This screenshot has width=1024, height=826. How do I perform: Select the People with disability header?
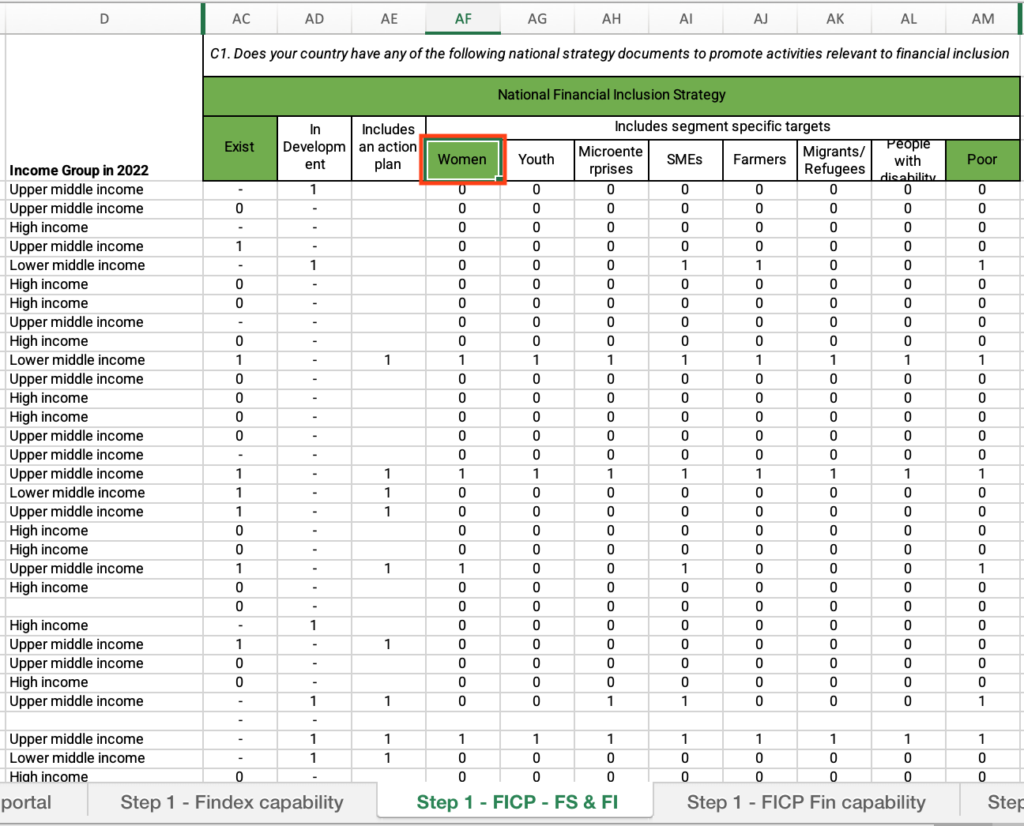pyautogui.click(x=908, y=160)
